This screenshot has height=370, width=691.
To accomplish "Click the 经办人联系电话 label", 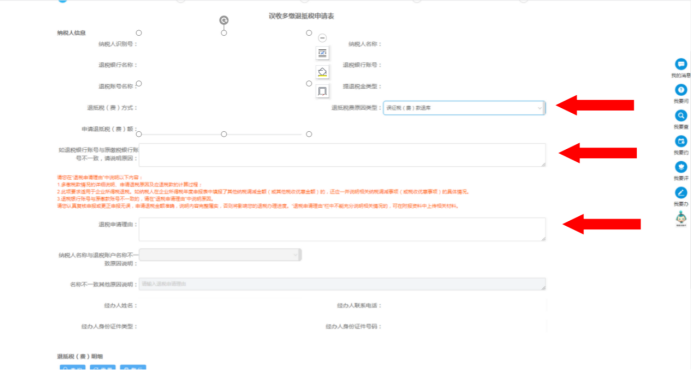I will [x=359, y=306].
